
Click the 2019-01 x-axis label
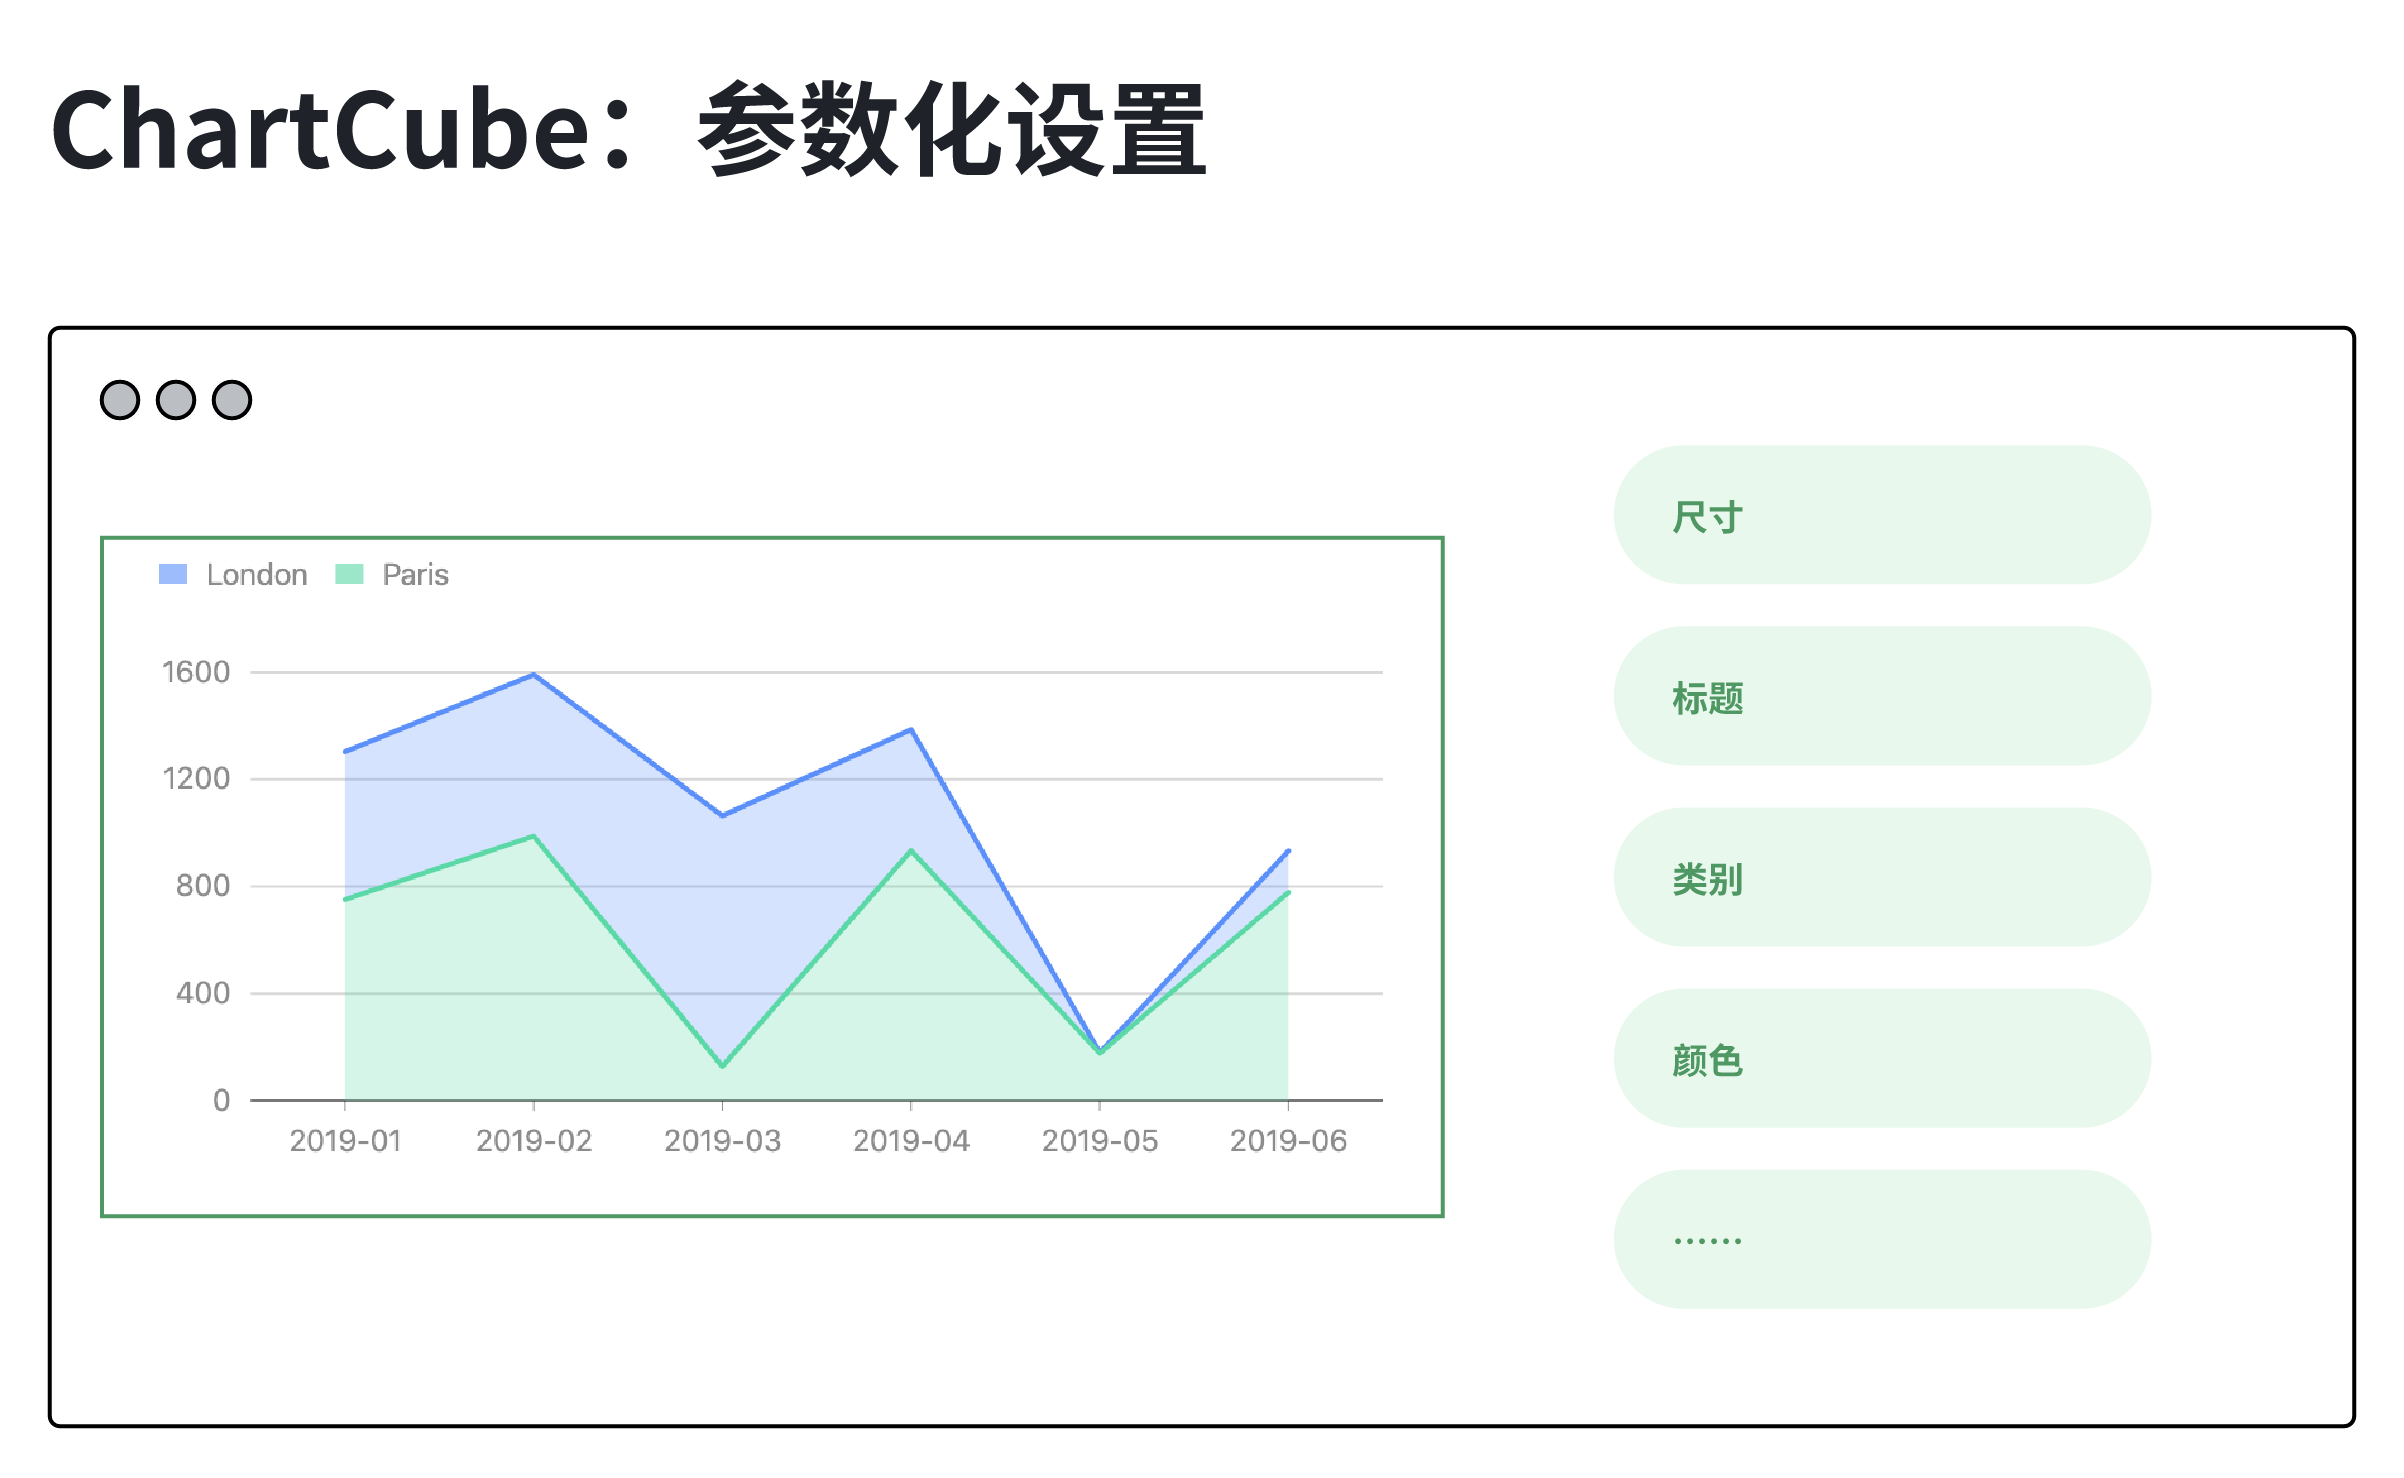(x=345, y=1141)
